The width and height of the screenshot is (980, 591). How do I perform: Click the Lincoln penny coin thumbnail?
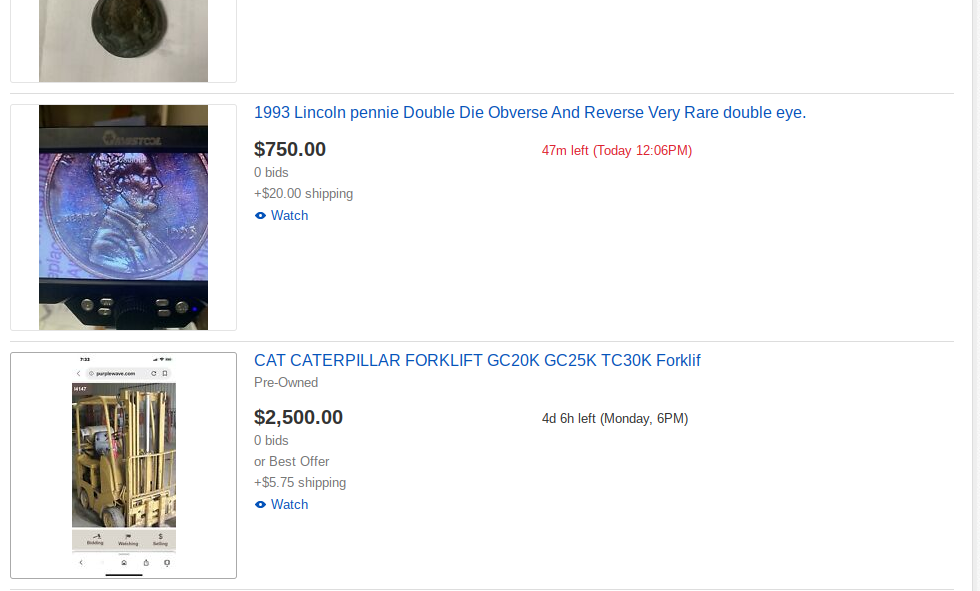(123, 217)
